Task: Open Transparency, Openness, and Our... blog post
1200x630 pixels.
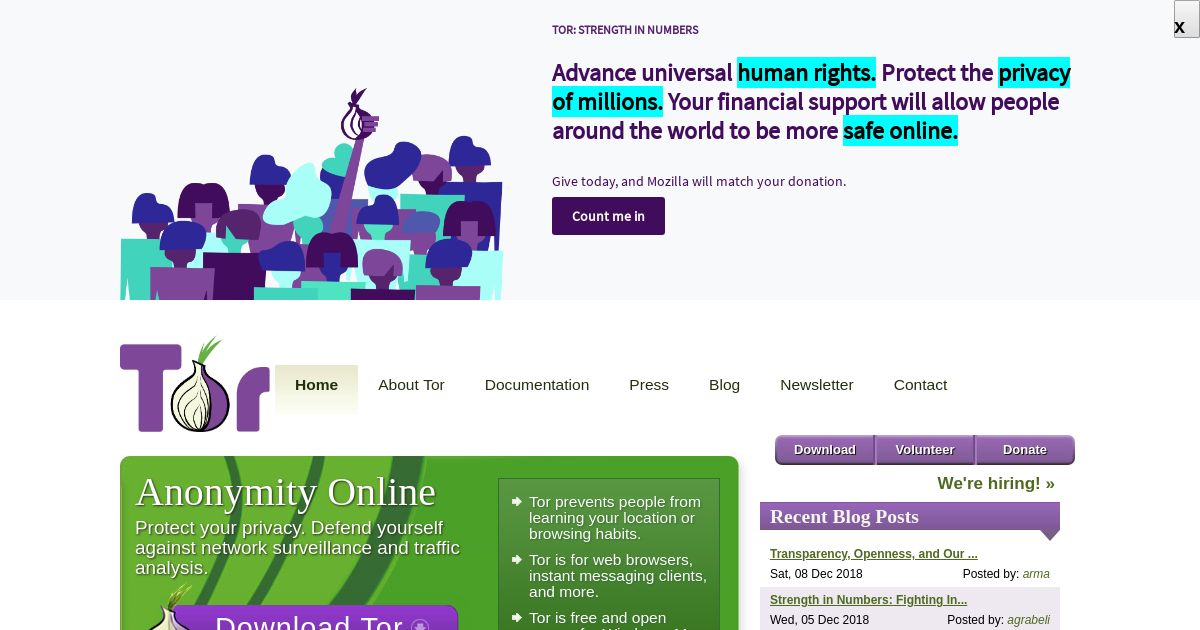Action: (x=874, y=554)
